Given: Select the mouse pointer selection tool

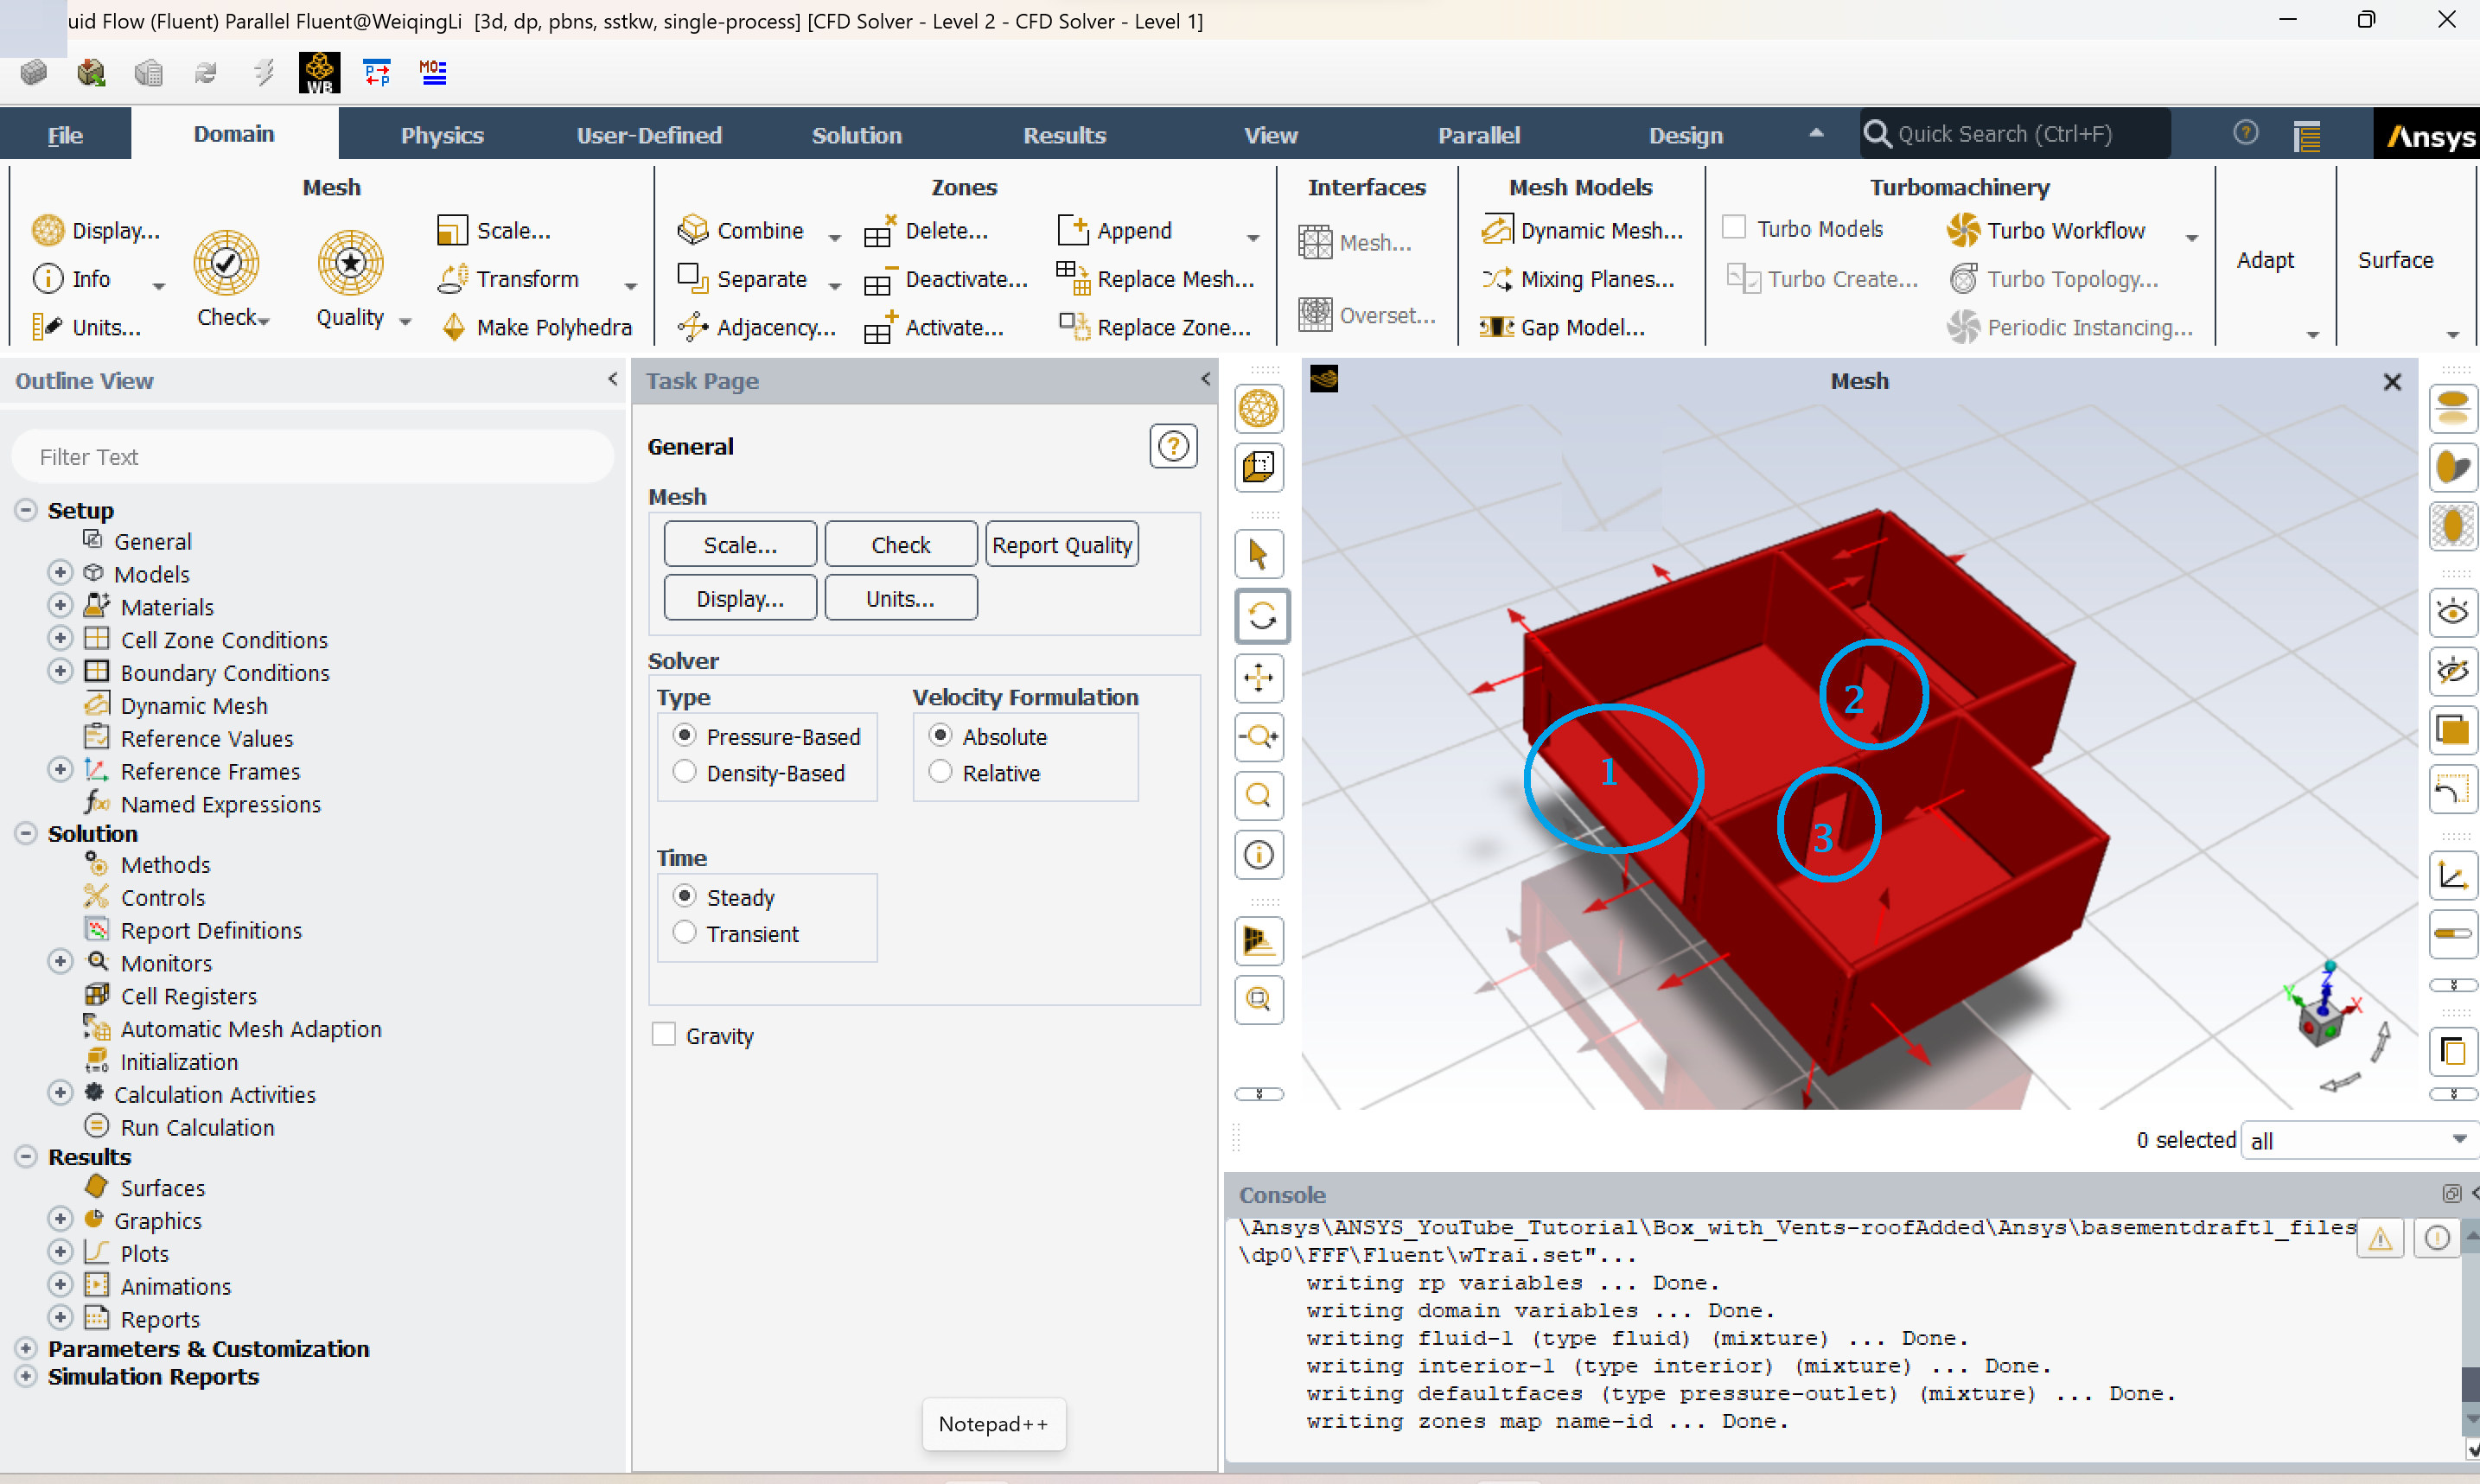Looking at the screenshot, I should pyautogui.click(x=1259, y=555).
